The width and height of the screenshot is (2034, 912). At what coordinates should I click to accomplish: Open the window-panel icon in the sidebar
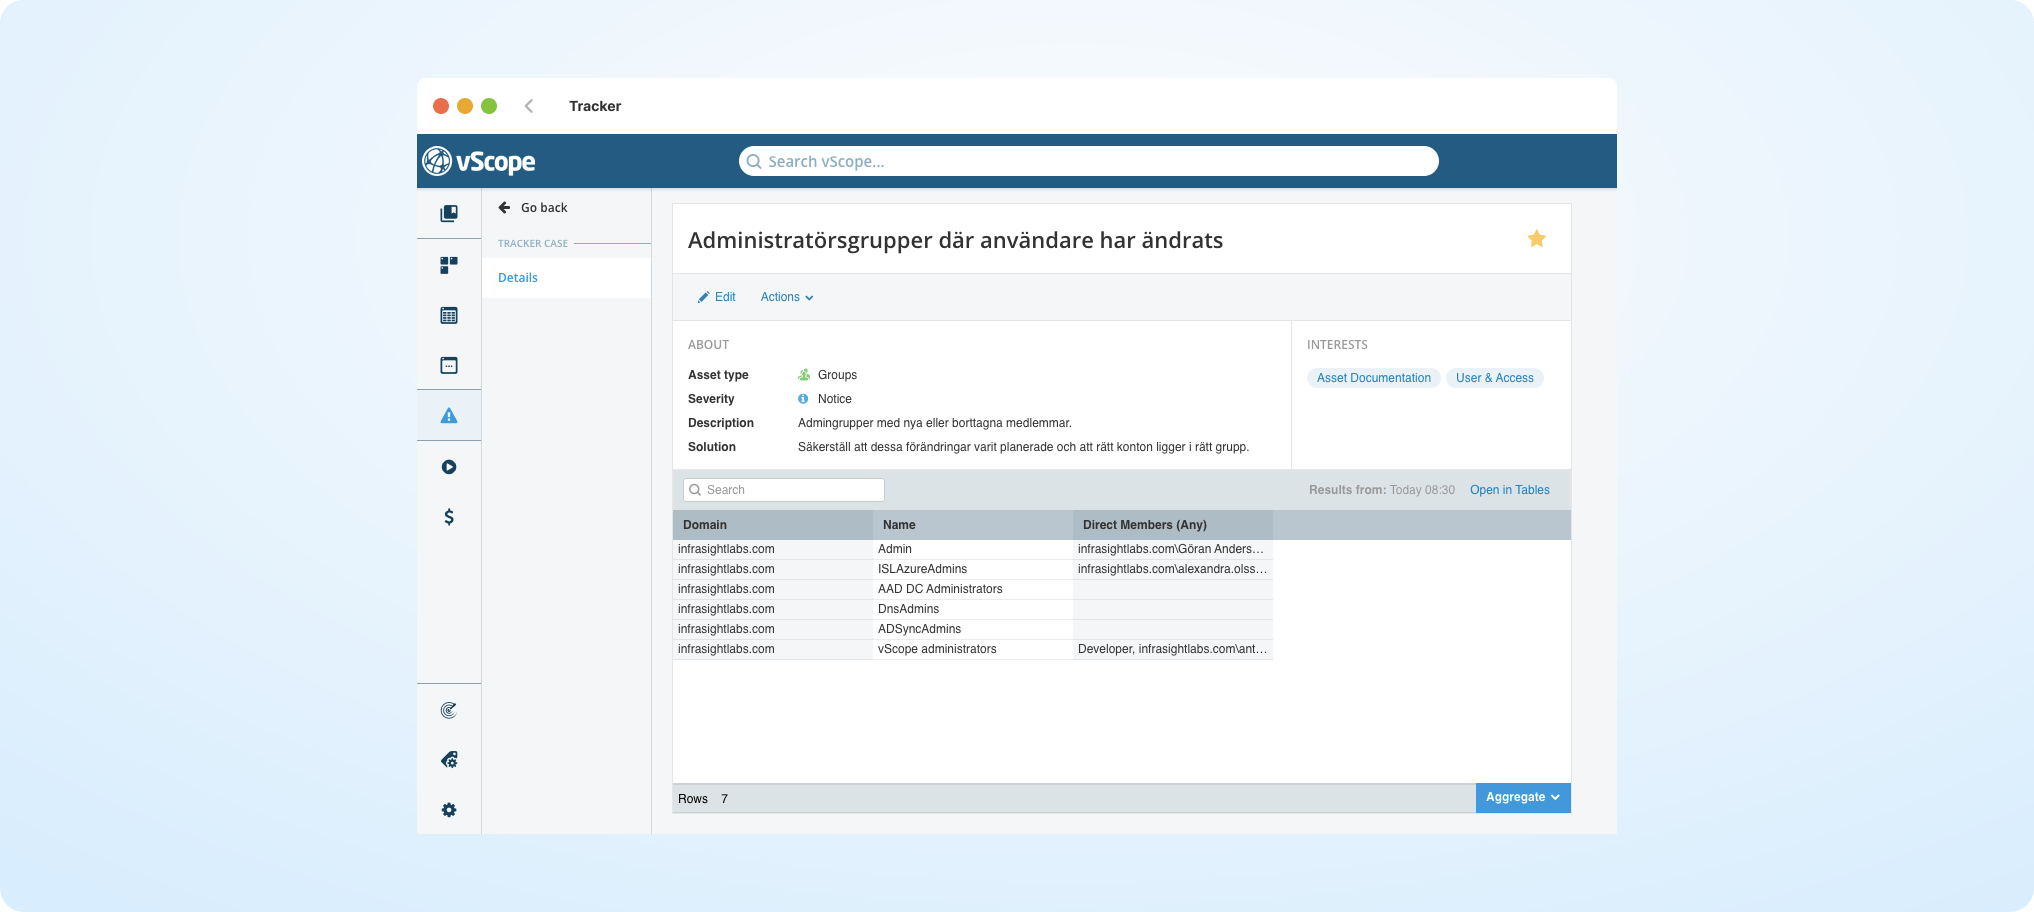(449, 365)
